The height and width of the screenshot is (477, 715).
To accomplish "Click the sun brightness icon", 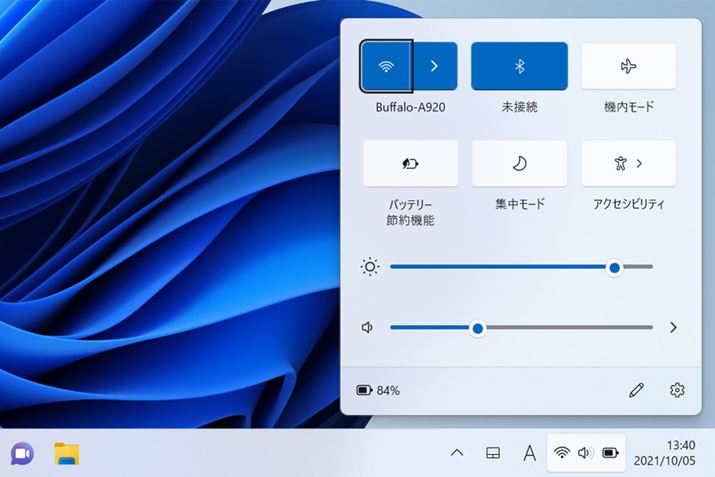I will [x=370, y=267].
